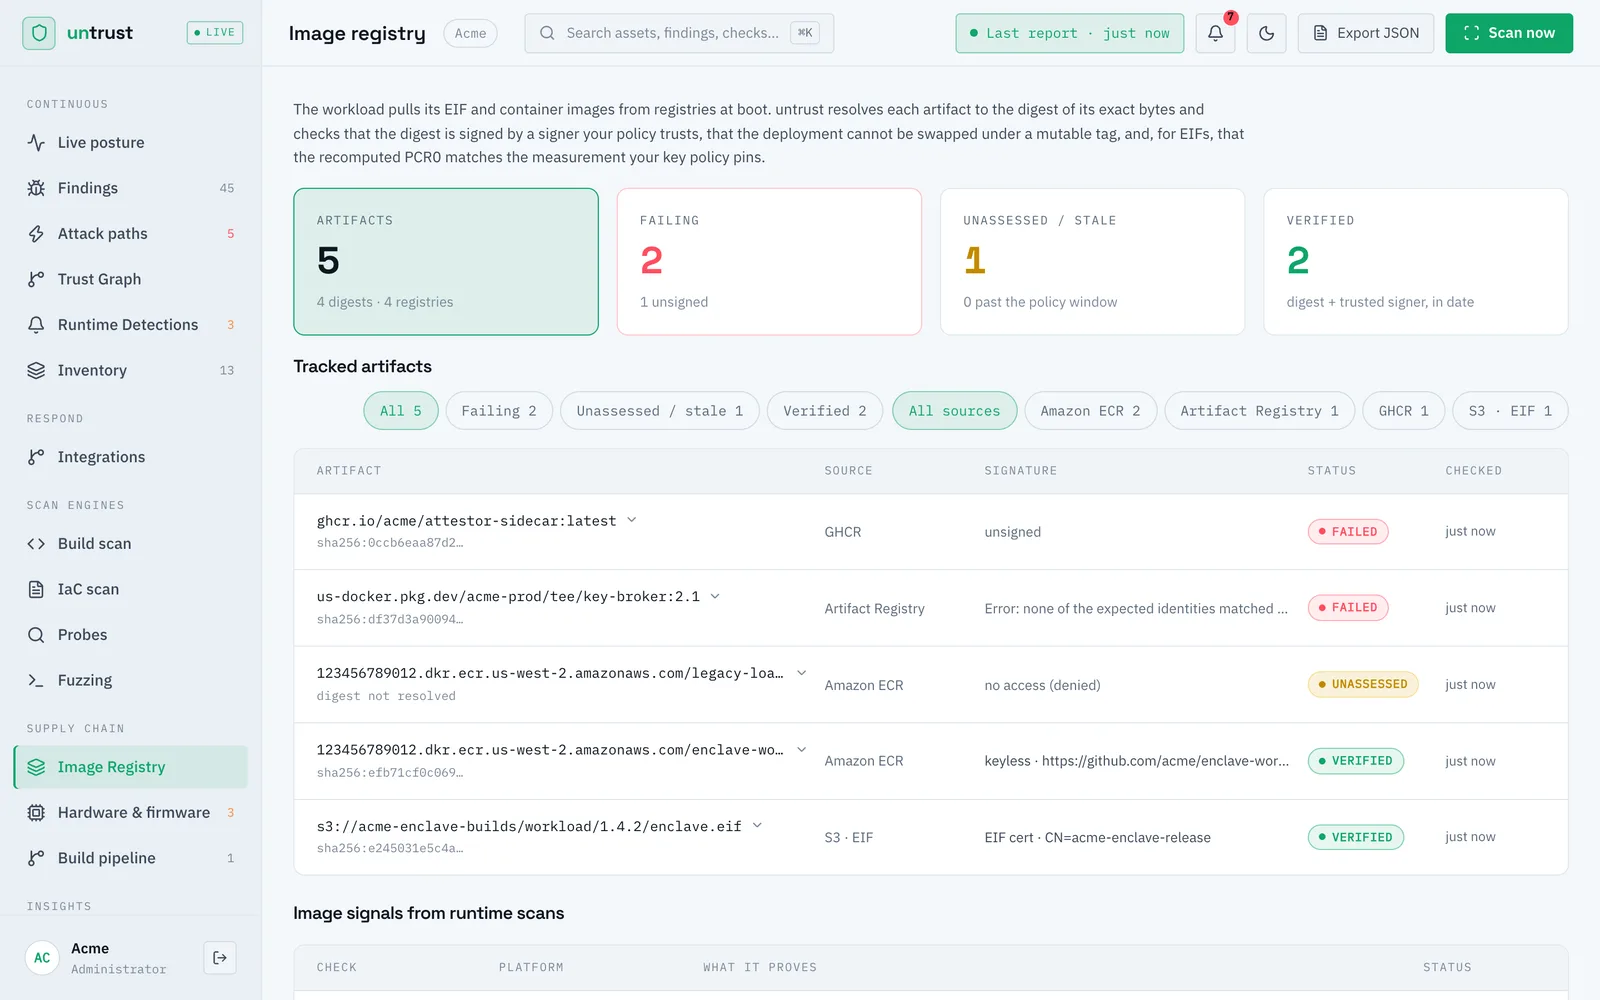
Task: Click the Acme tenant badge
Action: (x=470, y=33)
